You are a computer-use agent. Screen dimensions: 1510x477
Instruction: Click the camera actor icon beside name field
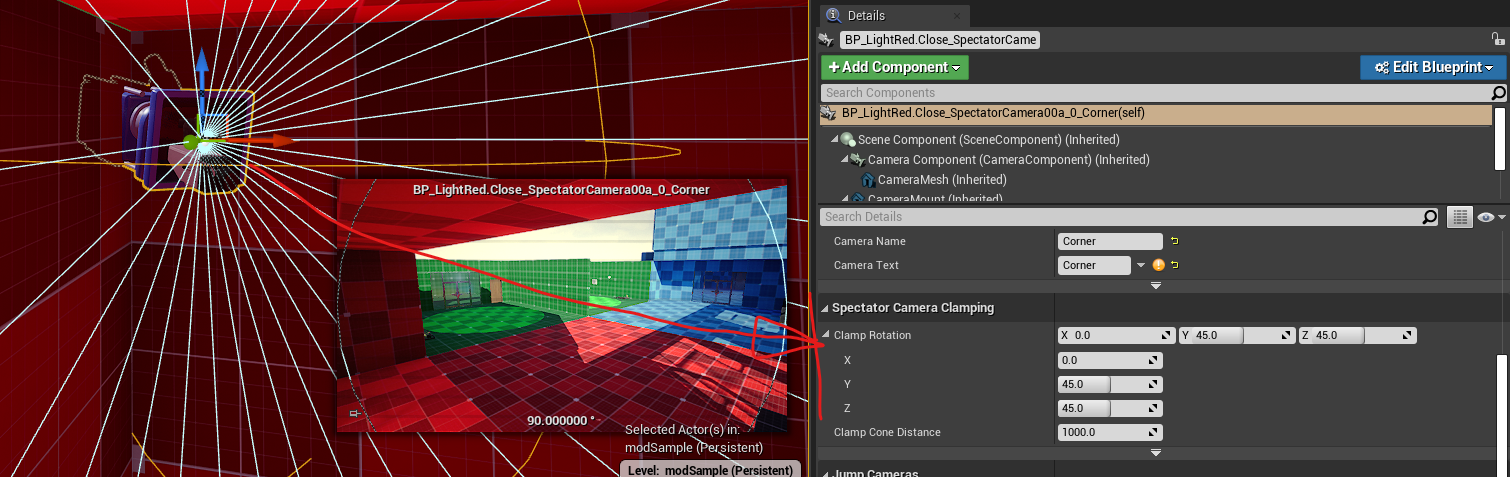pos(826,40)
